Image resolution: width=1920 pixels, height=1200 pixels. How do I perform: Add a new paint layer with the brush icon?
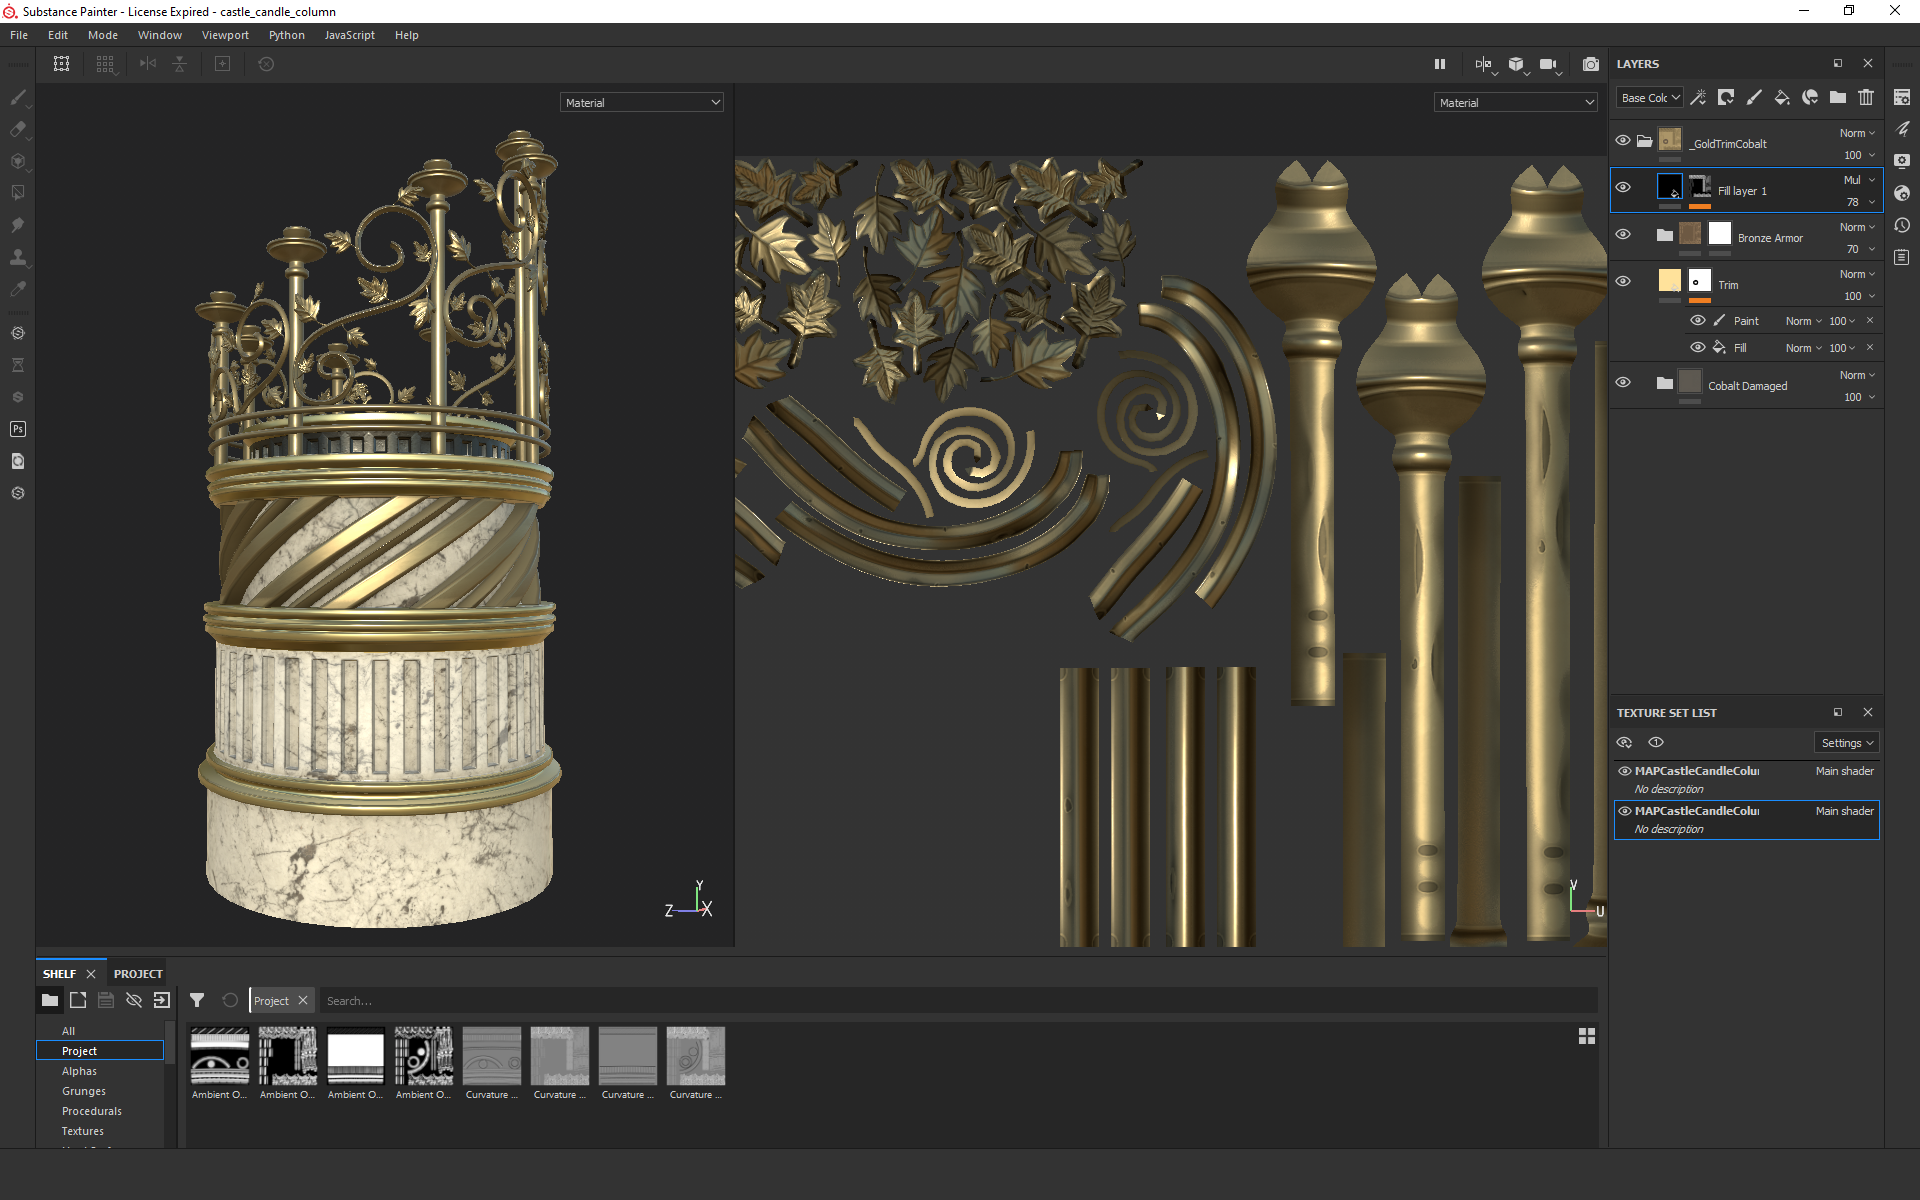pos(1753,97)
